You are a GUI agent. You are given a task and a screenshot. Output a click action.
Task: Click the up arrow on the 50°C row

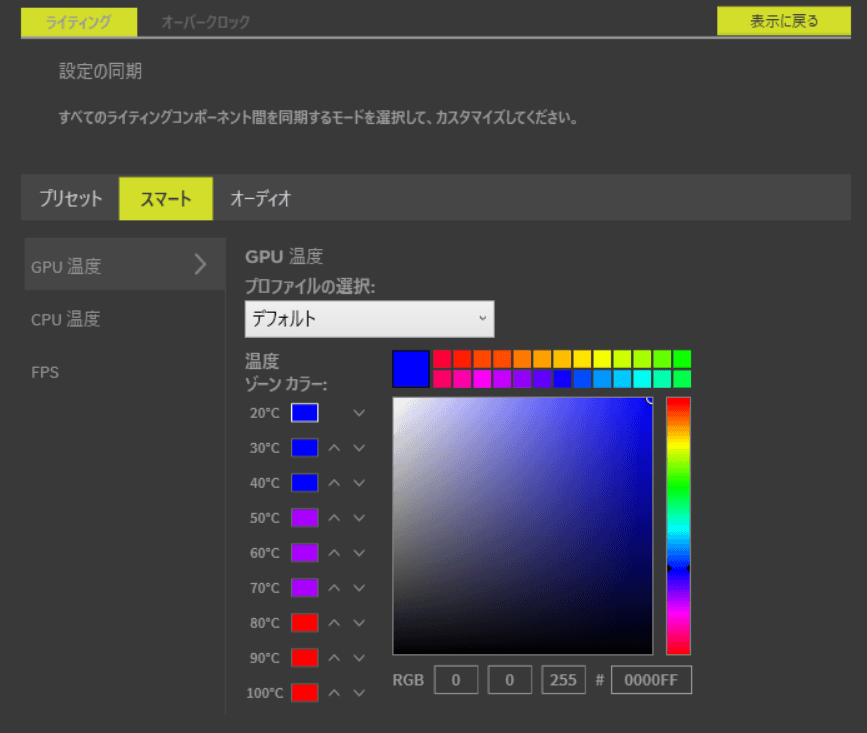point(334,518)
